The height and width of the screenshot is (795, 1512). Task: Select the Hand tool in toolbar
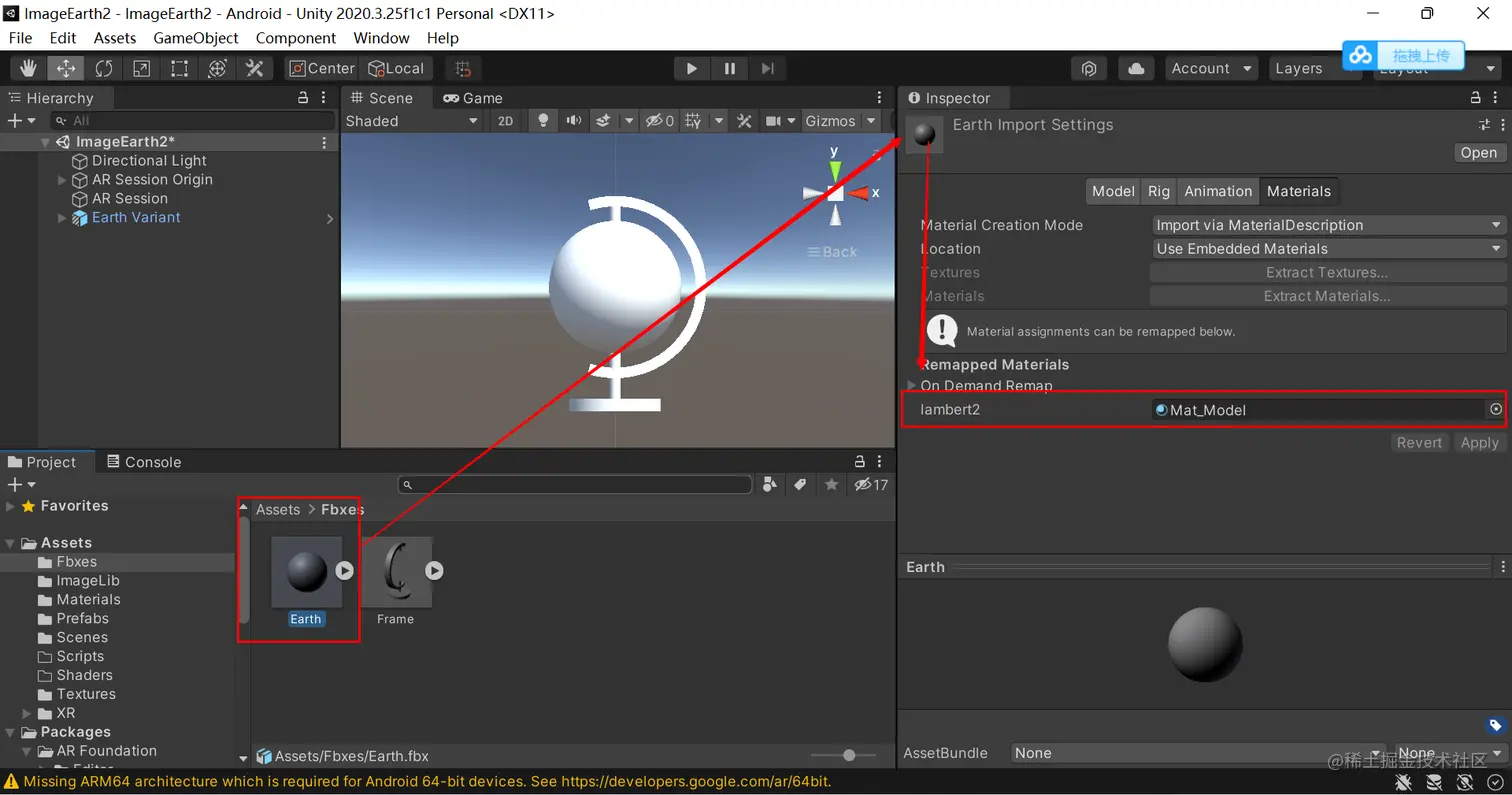point(29,68)
